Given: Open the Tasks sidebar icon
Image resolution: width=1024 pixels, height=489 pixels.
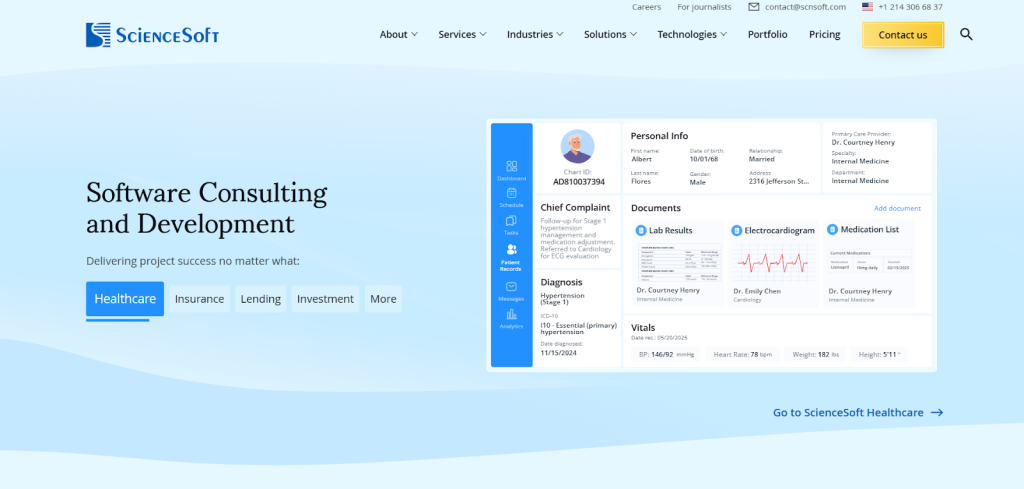Looking at the screenshot, I should pos(511,221).
